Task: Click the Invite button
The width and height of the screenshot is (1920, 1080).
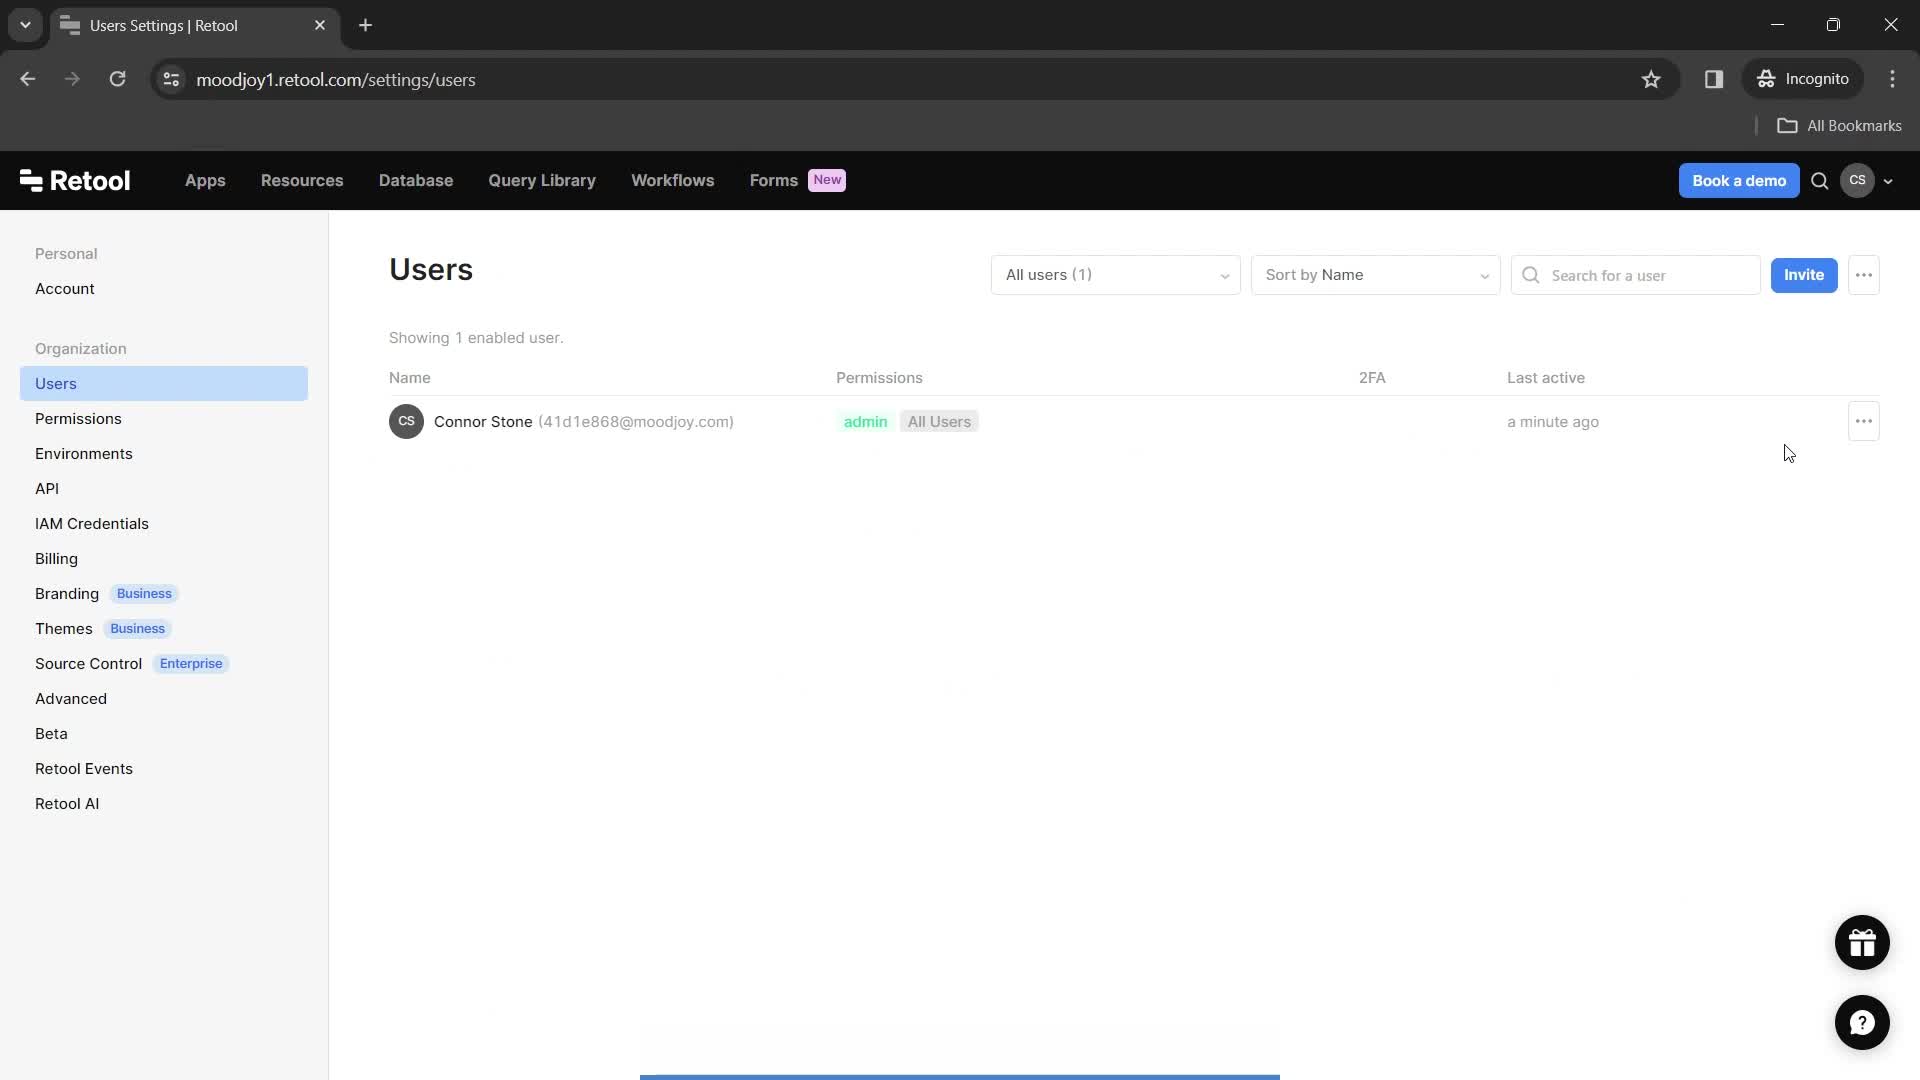Action: (1803, 274)
